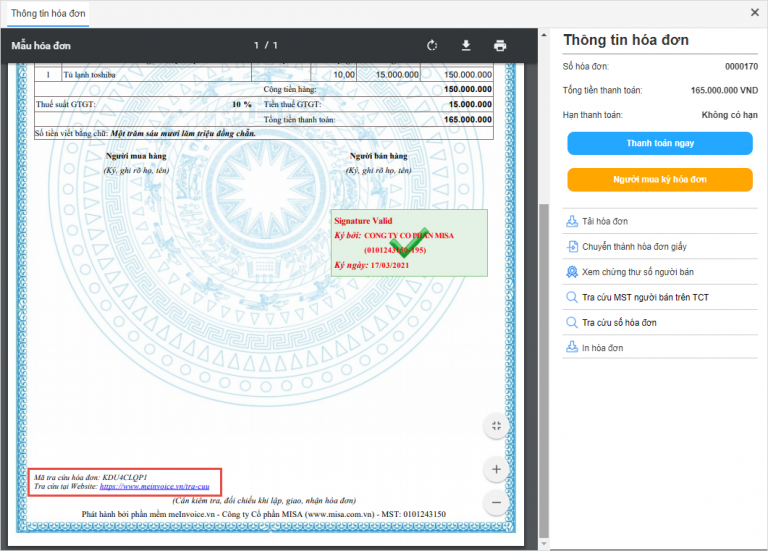Click Không có hạn payment term value
Viewport: 768px width, 551px height.
(729, 115)
